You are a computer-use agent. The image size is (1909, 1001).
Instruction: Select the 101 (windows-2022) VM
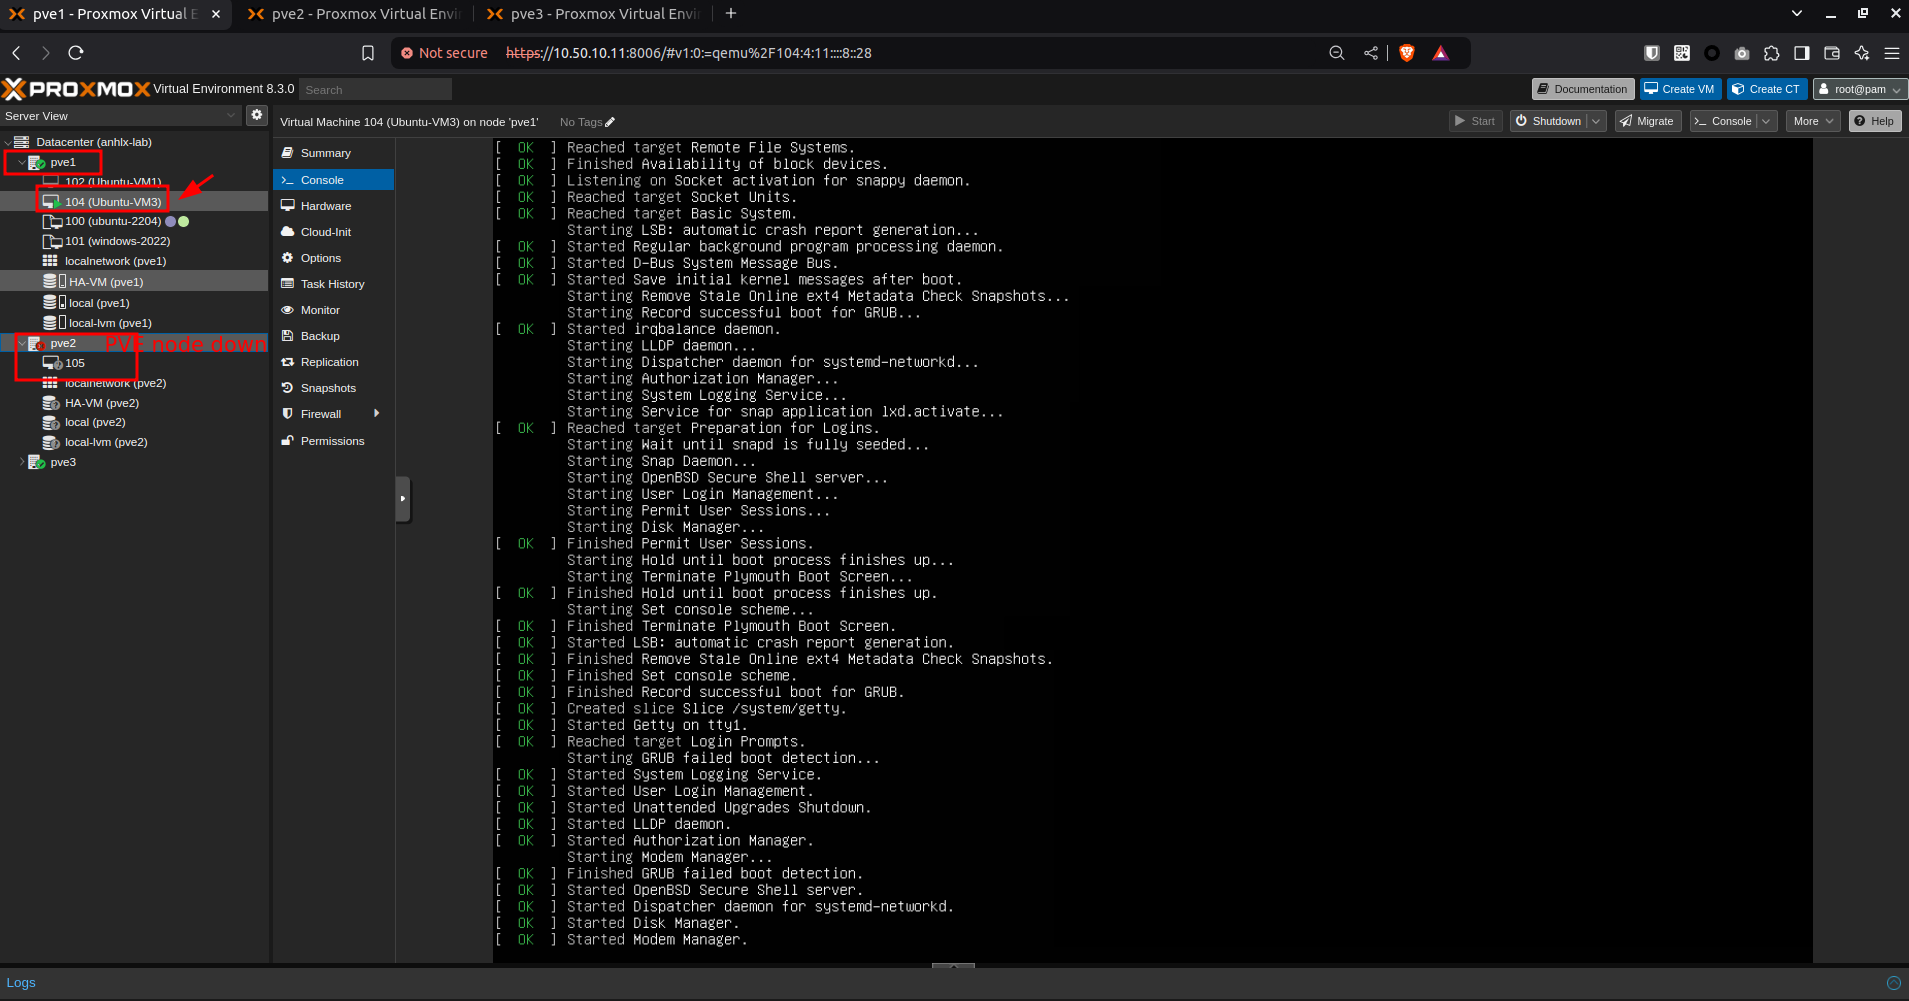[117, 241]
